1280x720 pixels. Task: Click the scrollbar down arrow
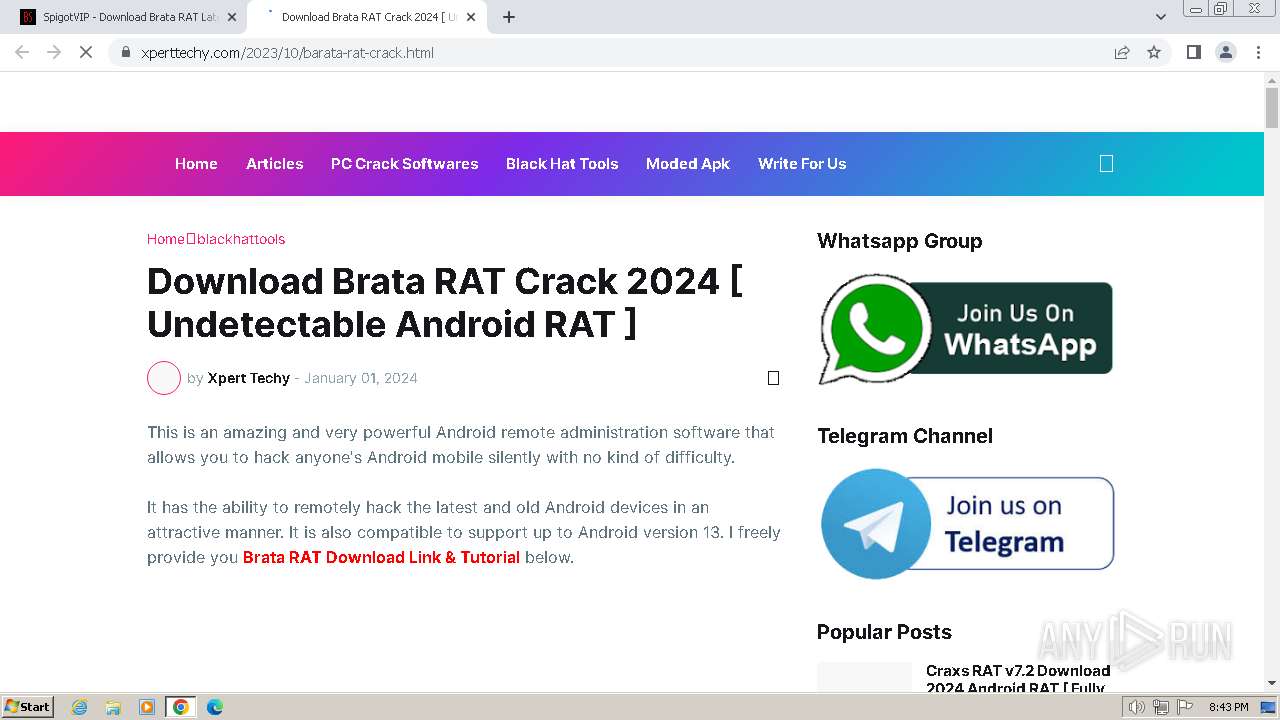pyautogui.click(x=1272, y=683)
